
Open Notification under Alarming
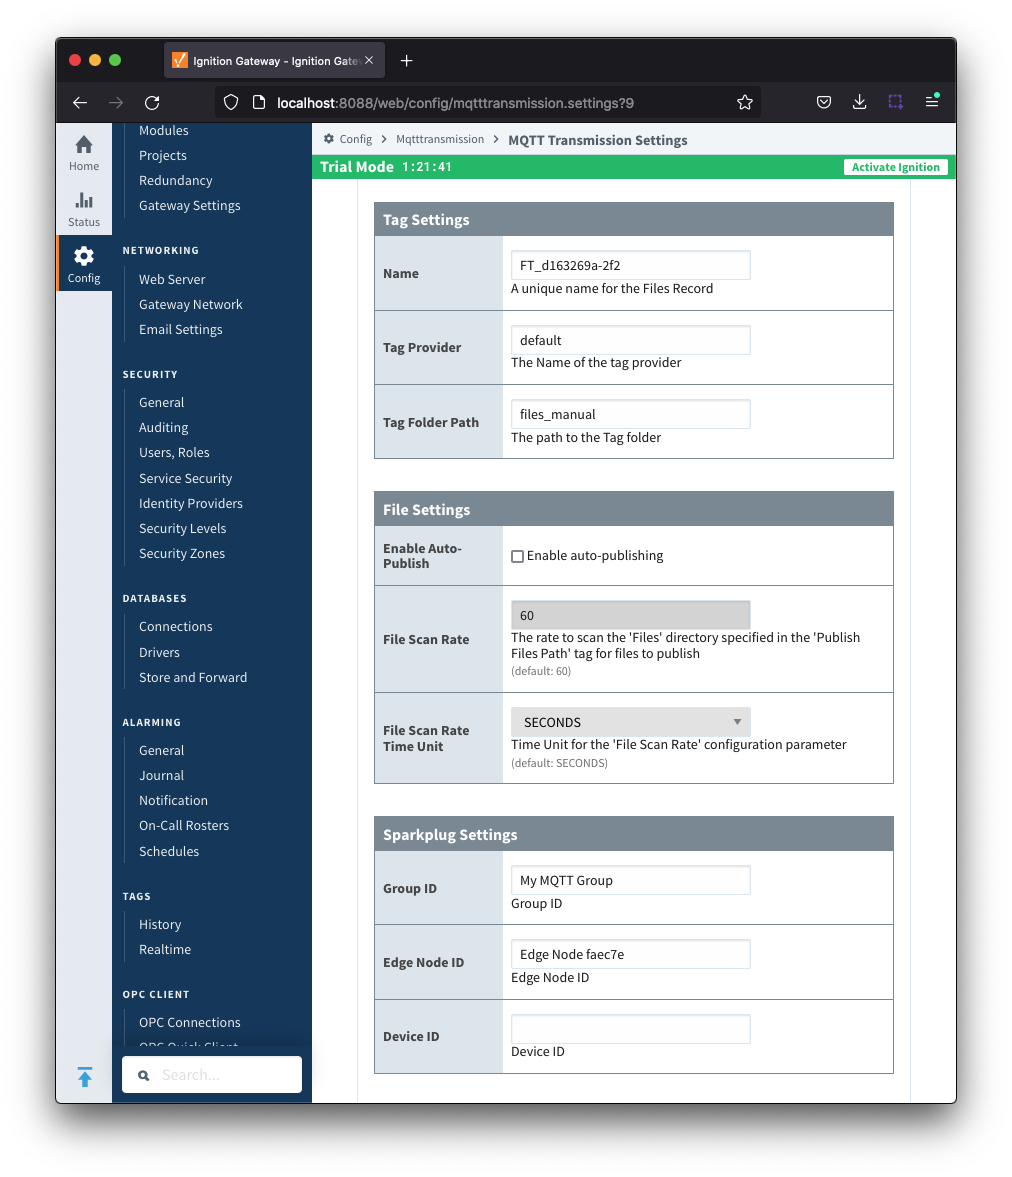click(173, 801)
